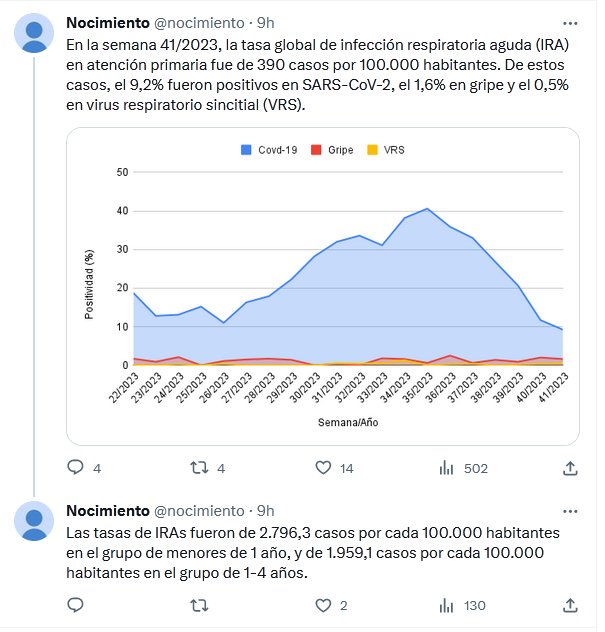Open the 9h timestamp of first tweet

266,23
